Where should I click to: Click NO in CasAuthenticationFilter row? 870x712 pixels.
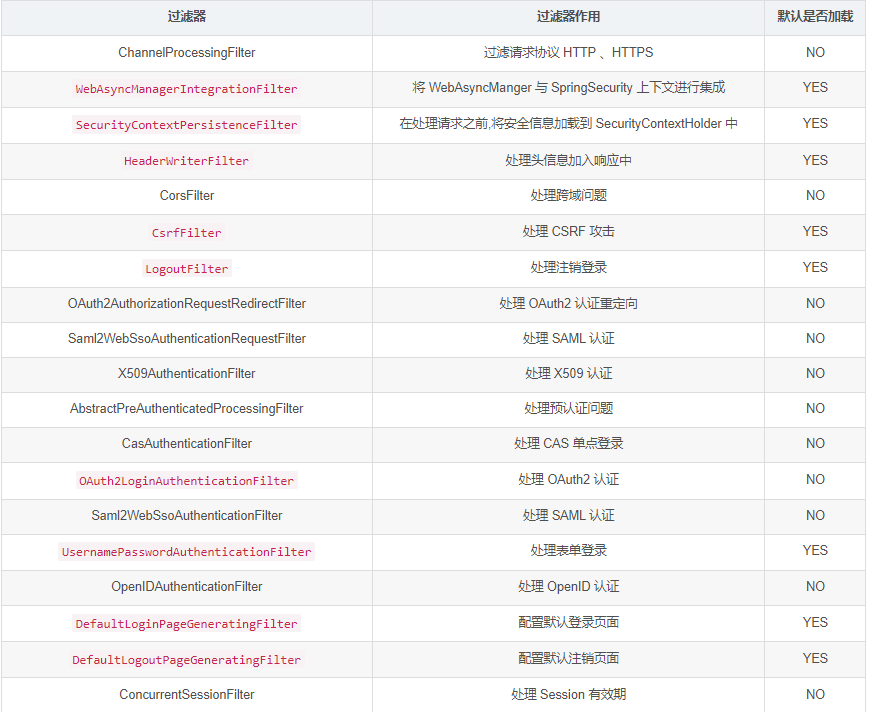coord(815,443)
